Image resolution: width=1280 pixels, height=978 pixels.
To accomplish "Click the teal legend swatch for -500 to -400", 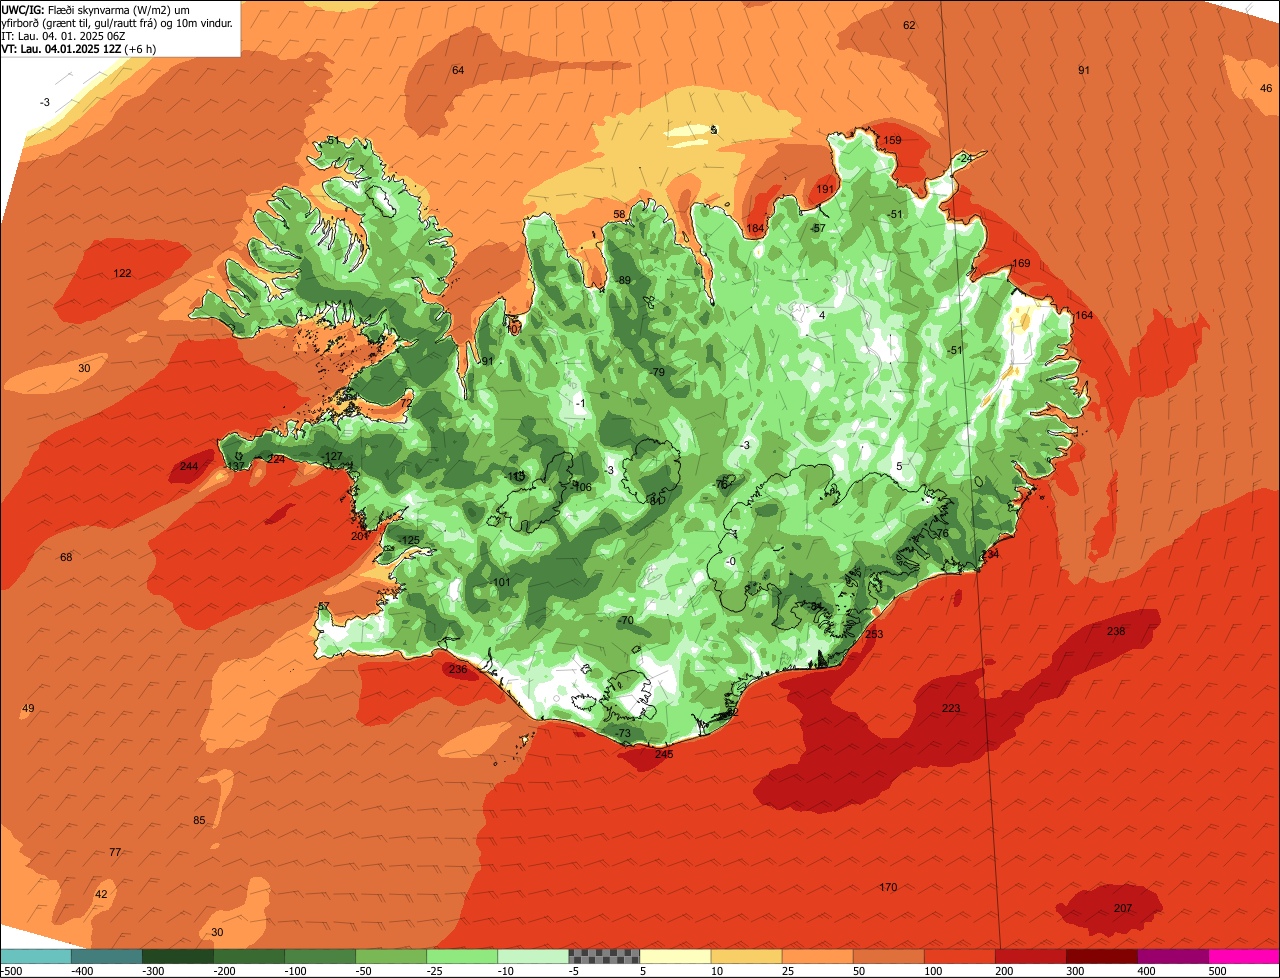I will (x=36, y=956).
